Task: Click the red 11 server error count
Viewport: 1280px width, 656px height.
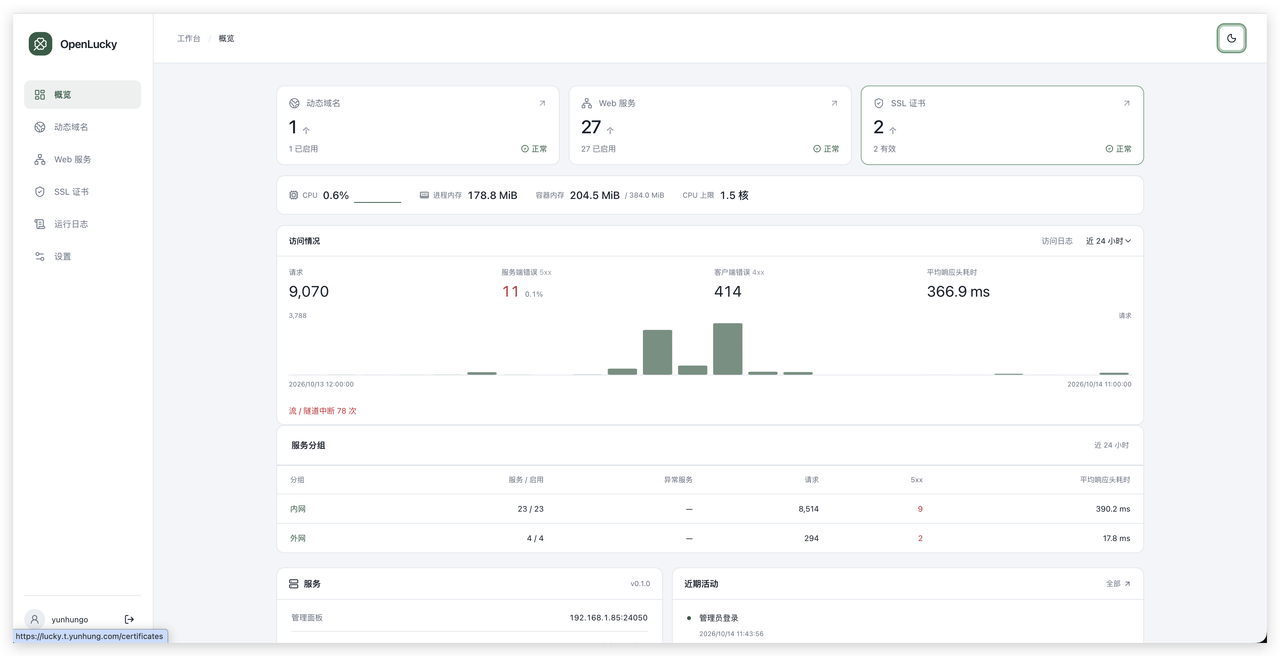Action: click(511, 292)
